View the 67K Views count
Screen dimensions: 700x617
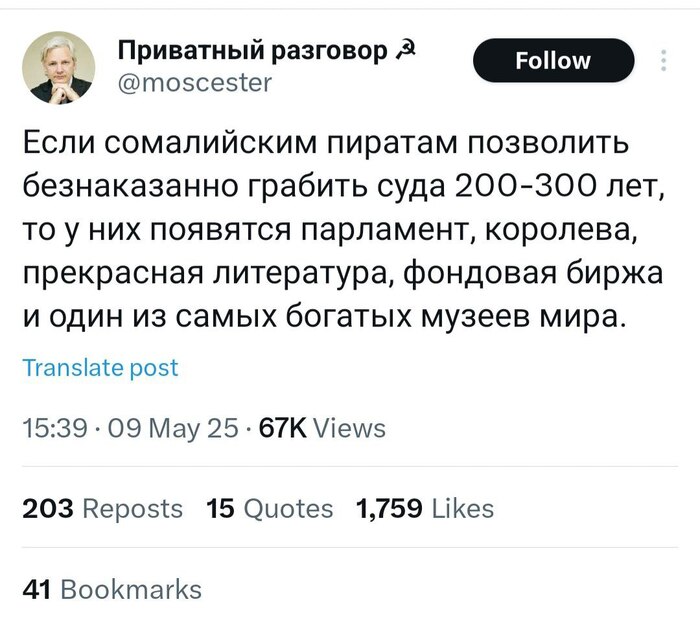pyautogui.click(x=322, y=429)
